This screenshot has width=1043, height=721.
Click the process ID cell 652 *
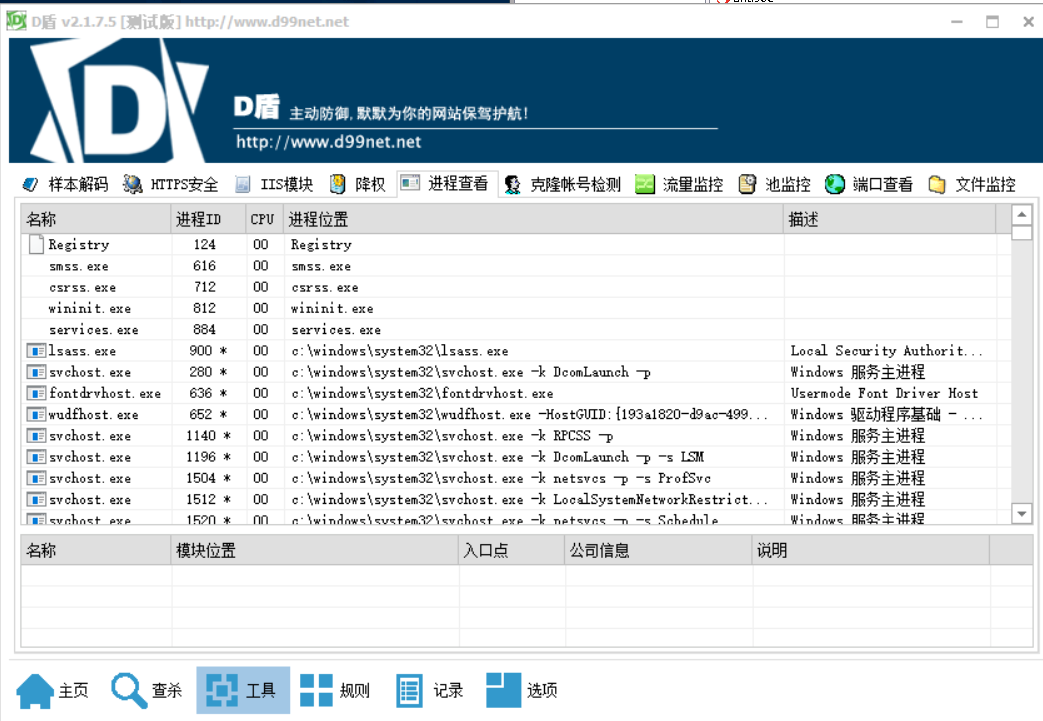(x=208, y=414)
